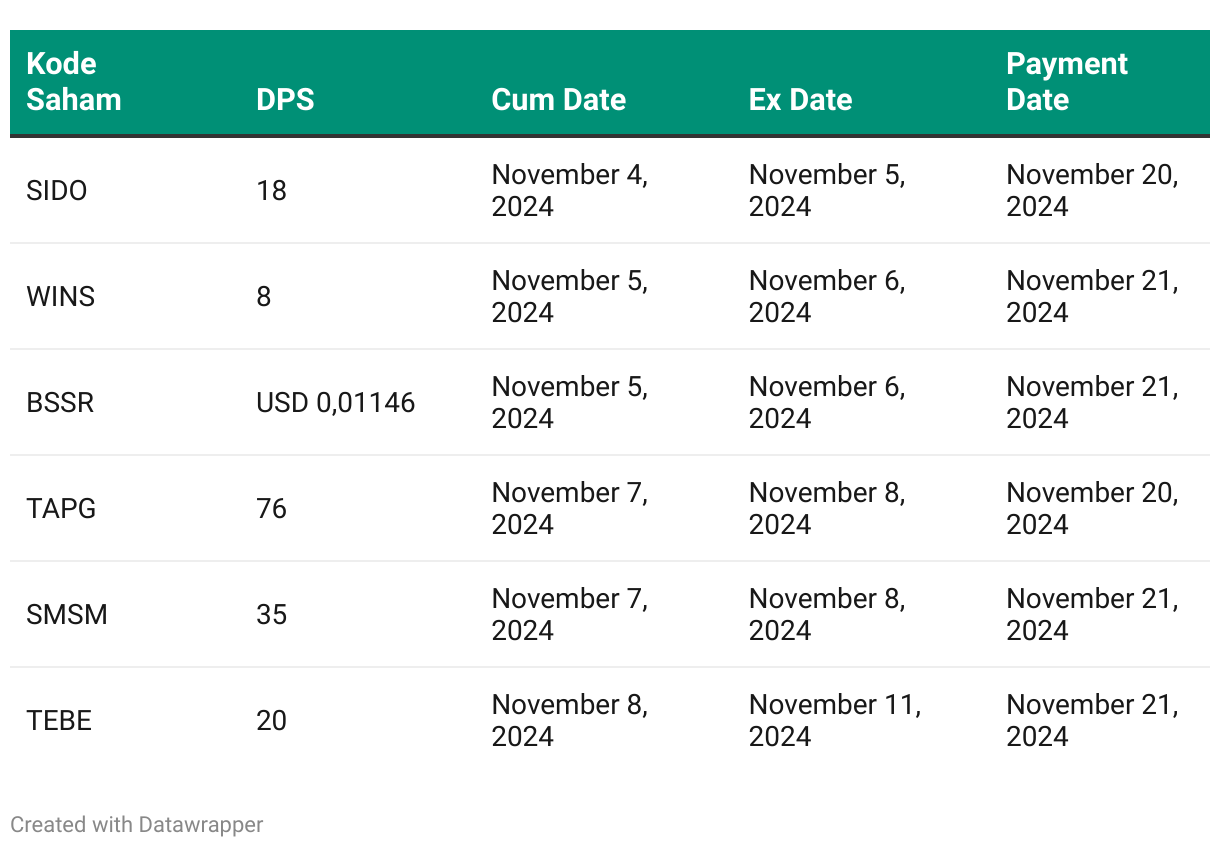Click the Cum Date column header
This screenshot has width=1220, height=848.
[x=558, y=100]
